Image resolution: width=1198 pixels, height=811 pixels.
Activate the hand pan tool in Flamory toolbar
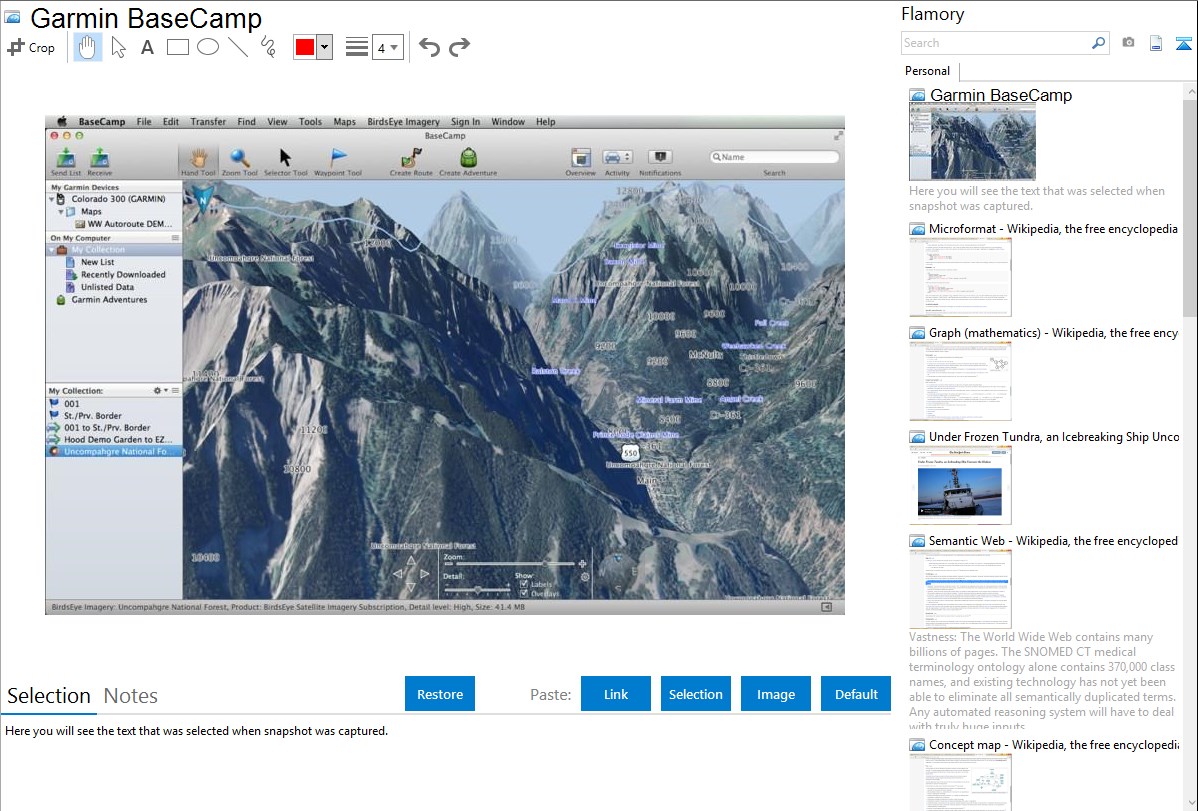[x=87, y=47]
